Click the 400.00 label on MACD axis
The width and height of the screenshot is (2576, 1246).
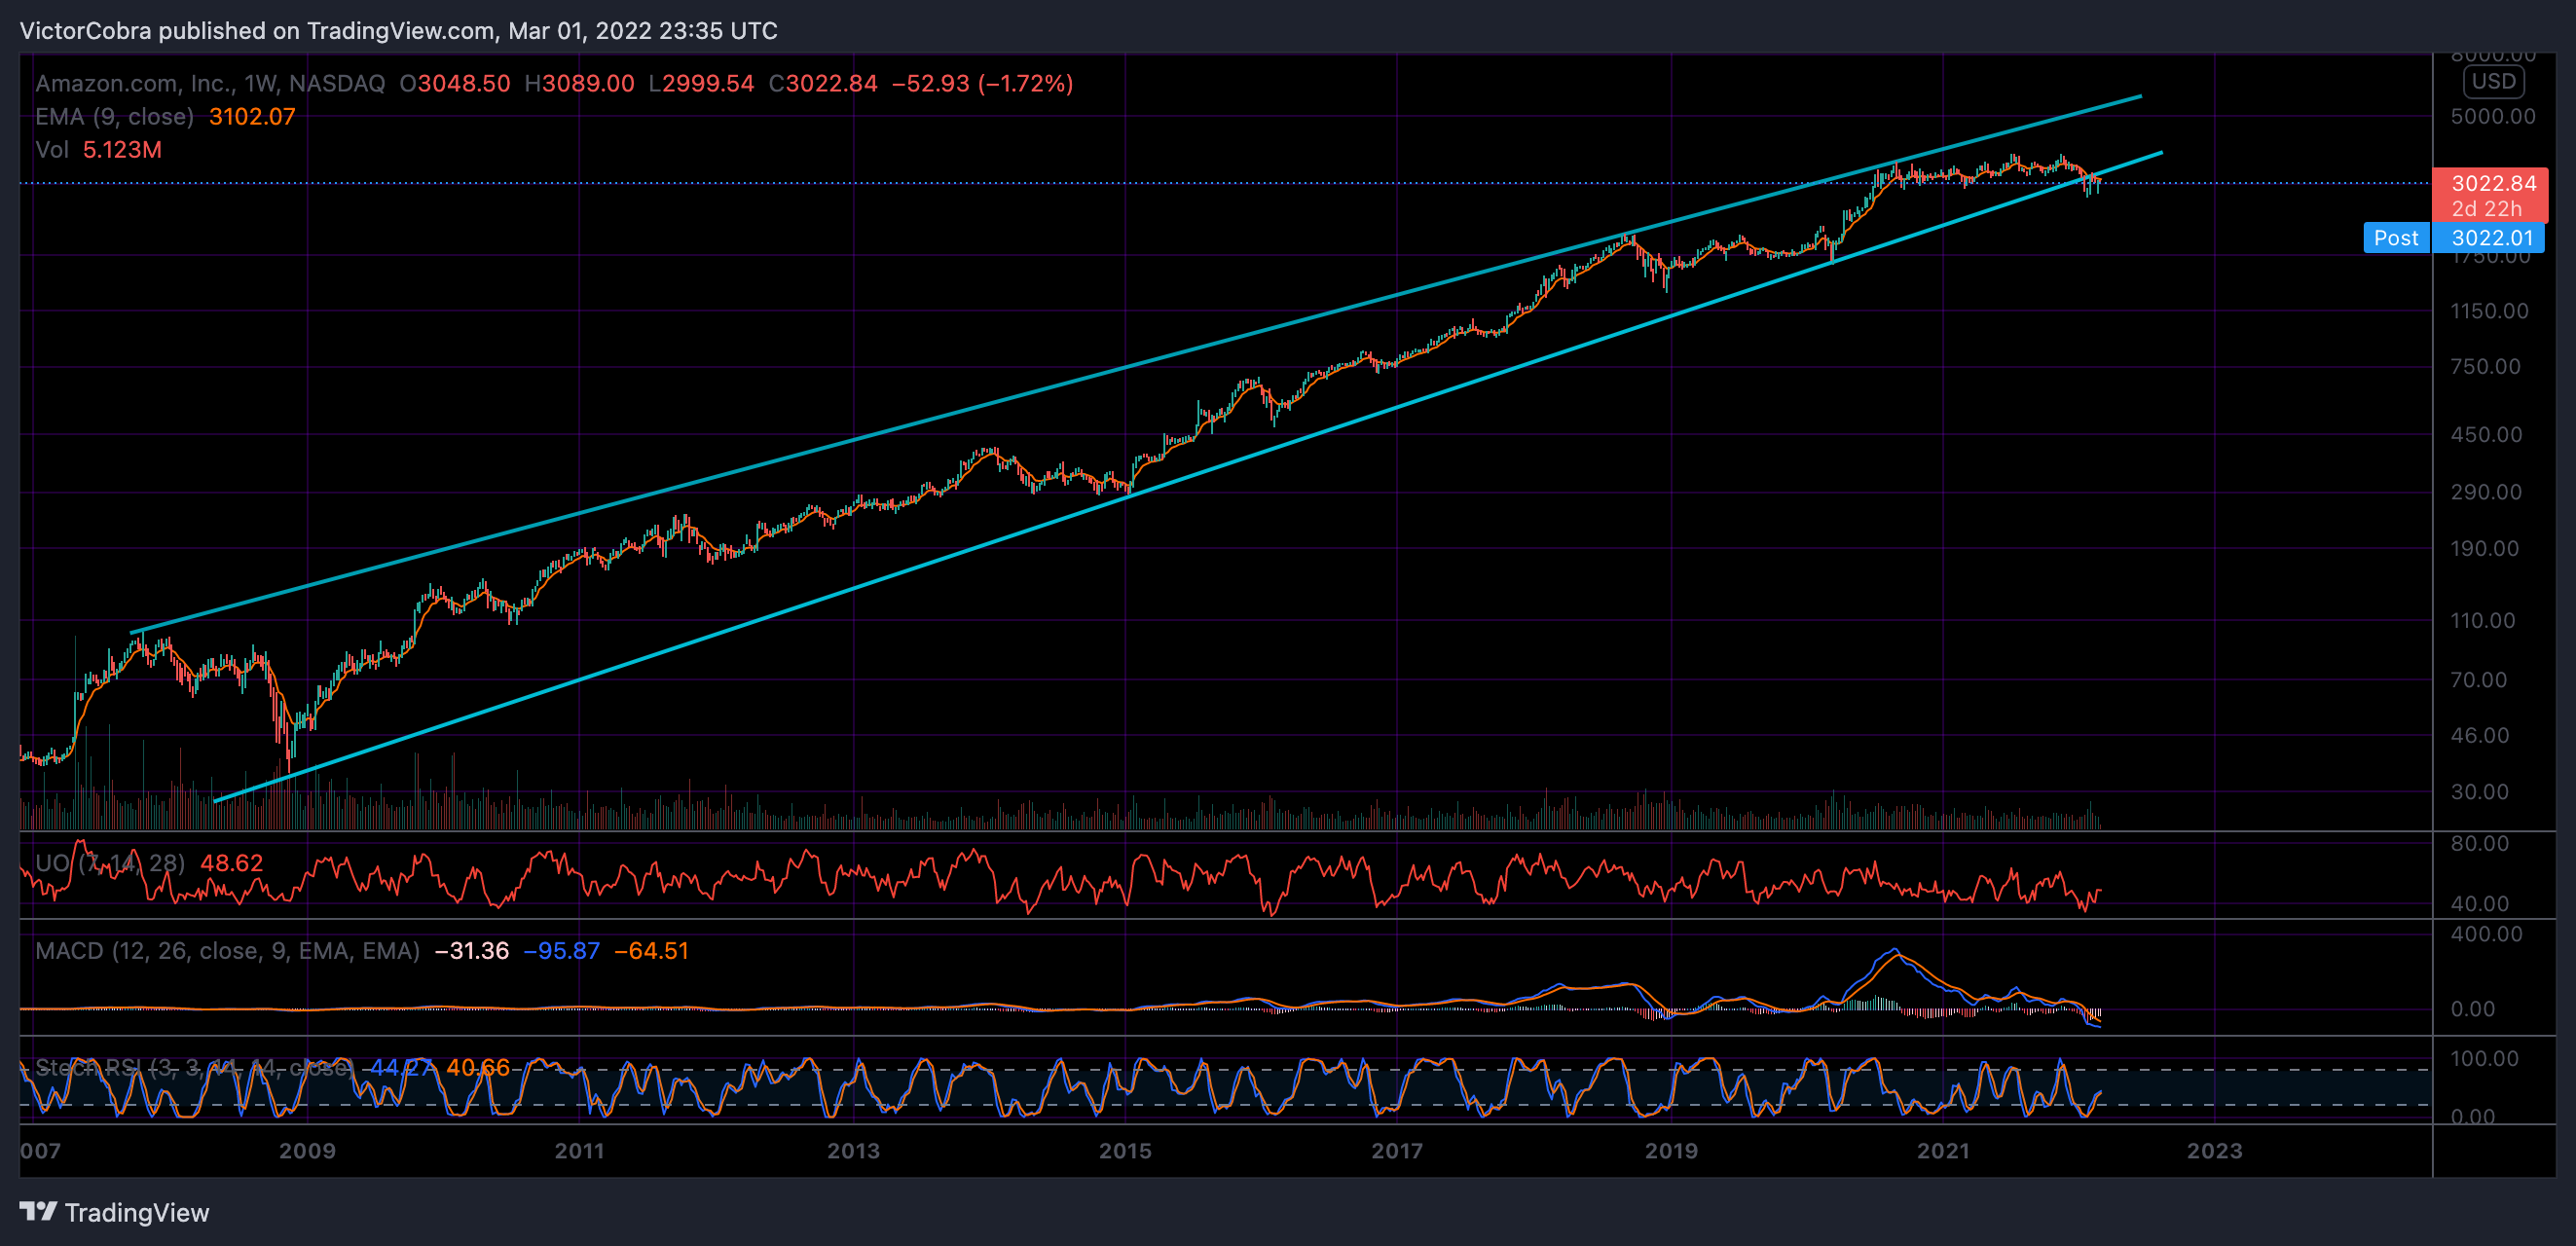click(2486, 933)
